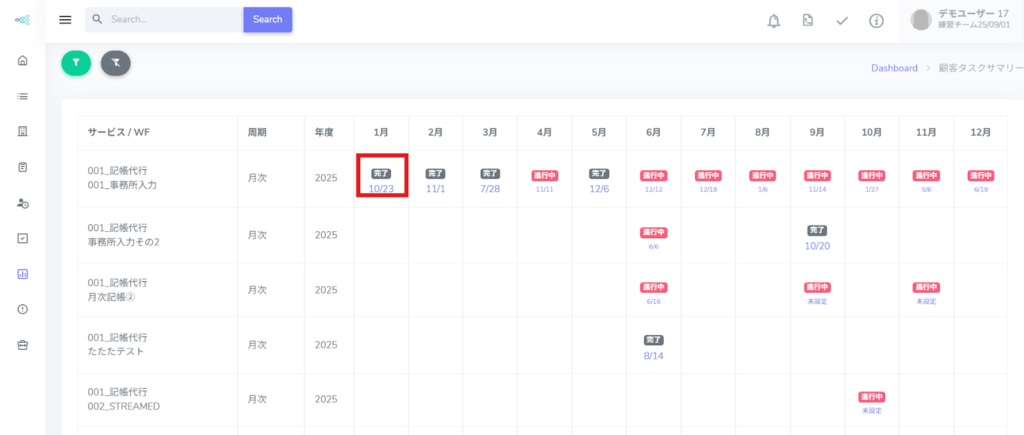Open the list view sidebar icon
Image resolution: width=1024 pixels, height=435 pixels.
pyautogui.click(x=22, y=97)
